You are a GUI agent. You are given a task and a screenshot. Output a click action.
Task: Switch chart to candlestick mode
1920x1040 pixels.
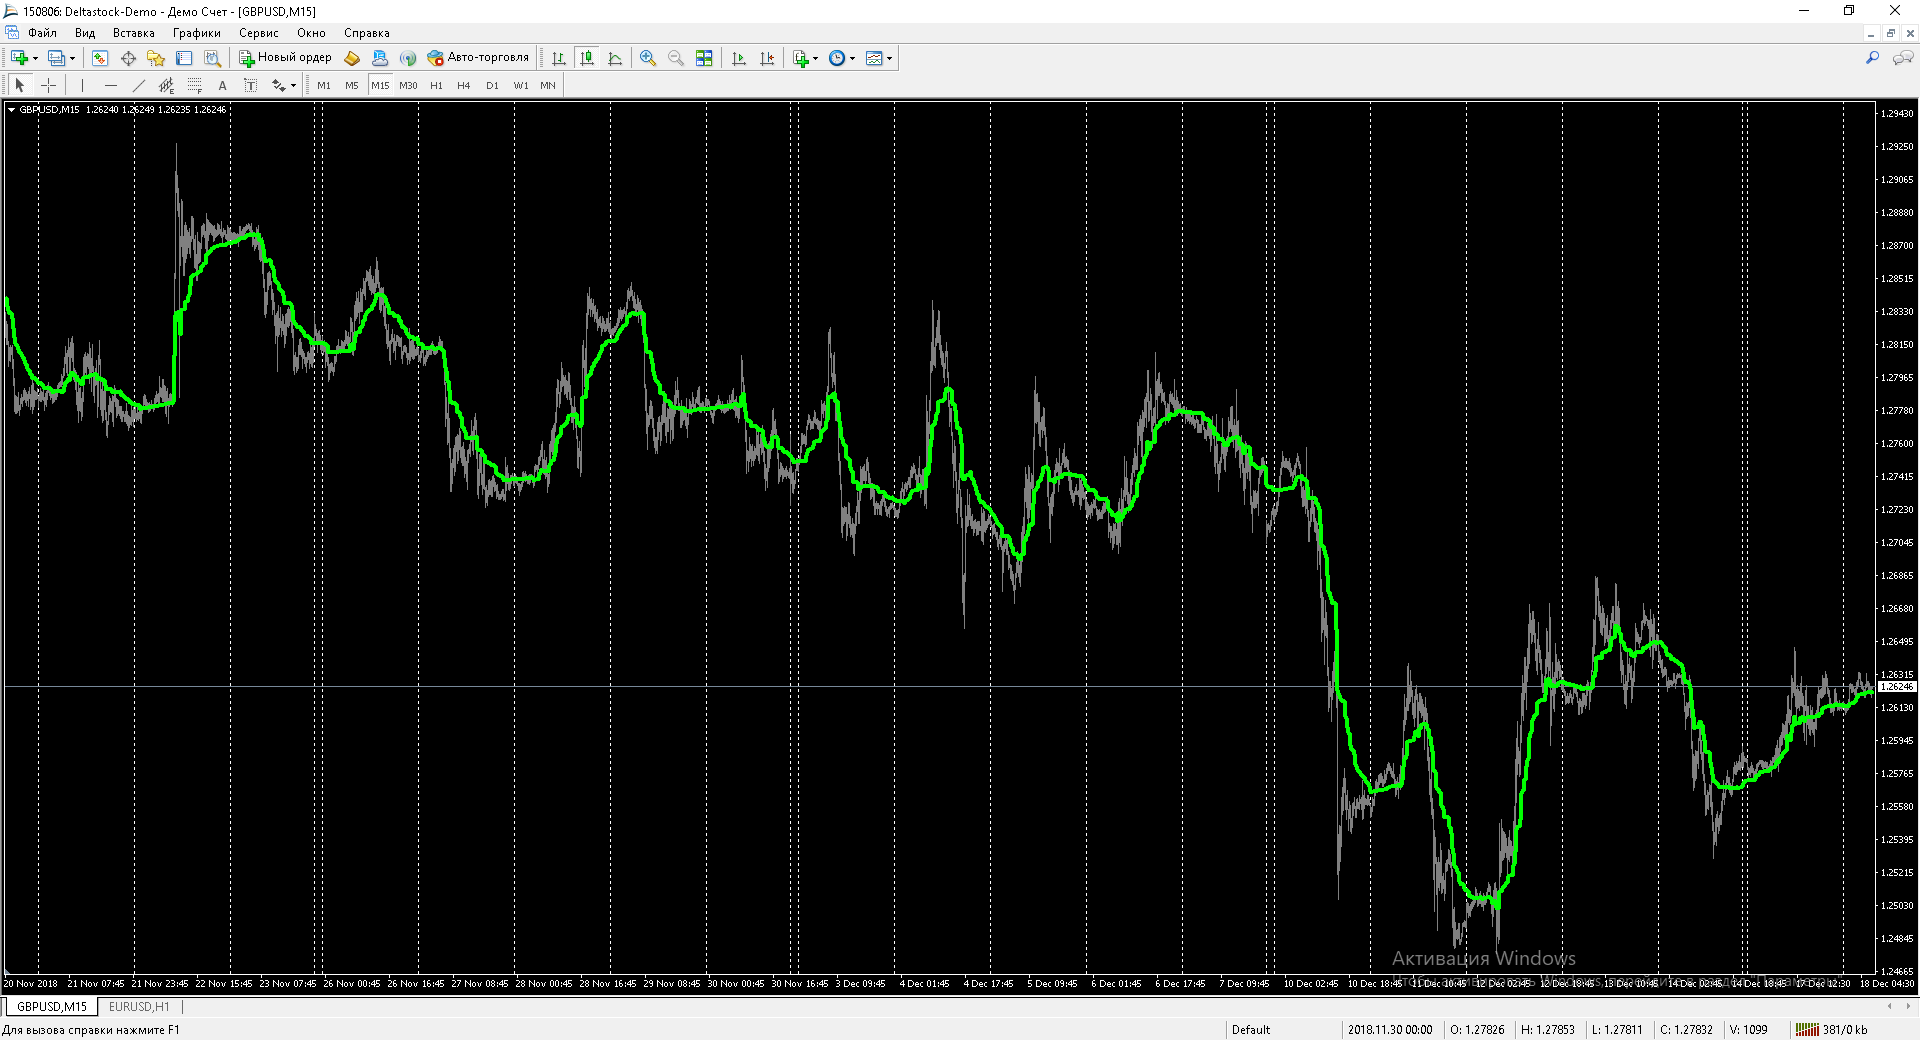pos(587,58)
